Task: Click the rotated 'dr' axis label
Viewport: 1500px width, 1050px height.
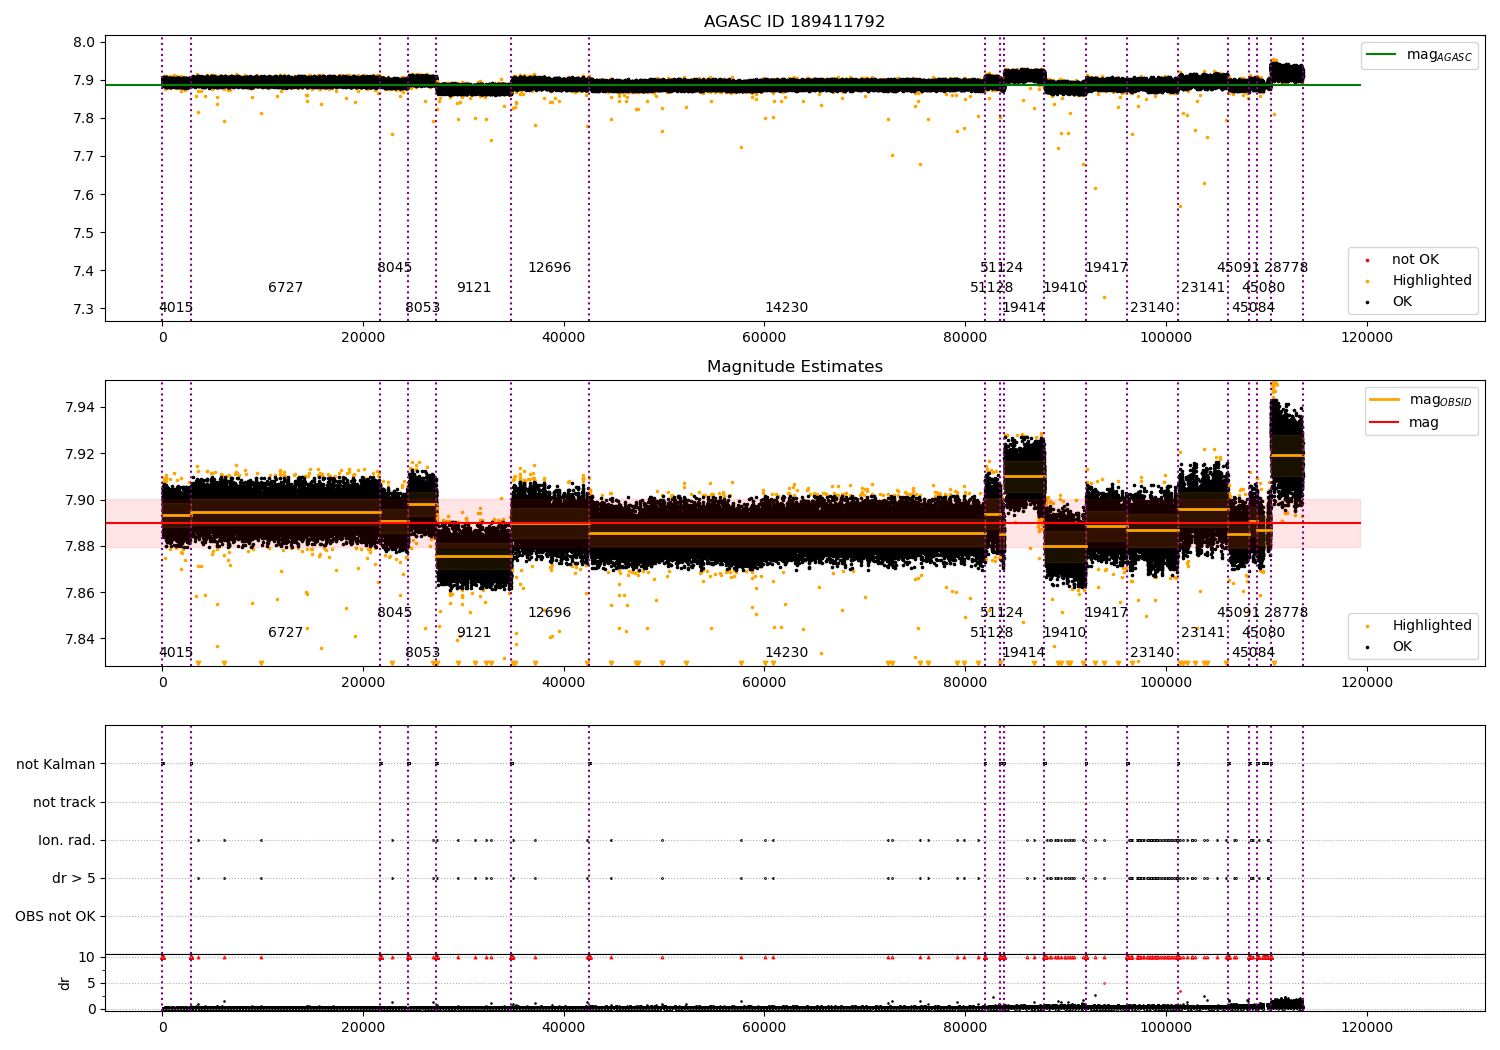Action: (x=65, y=983)
